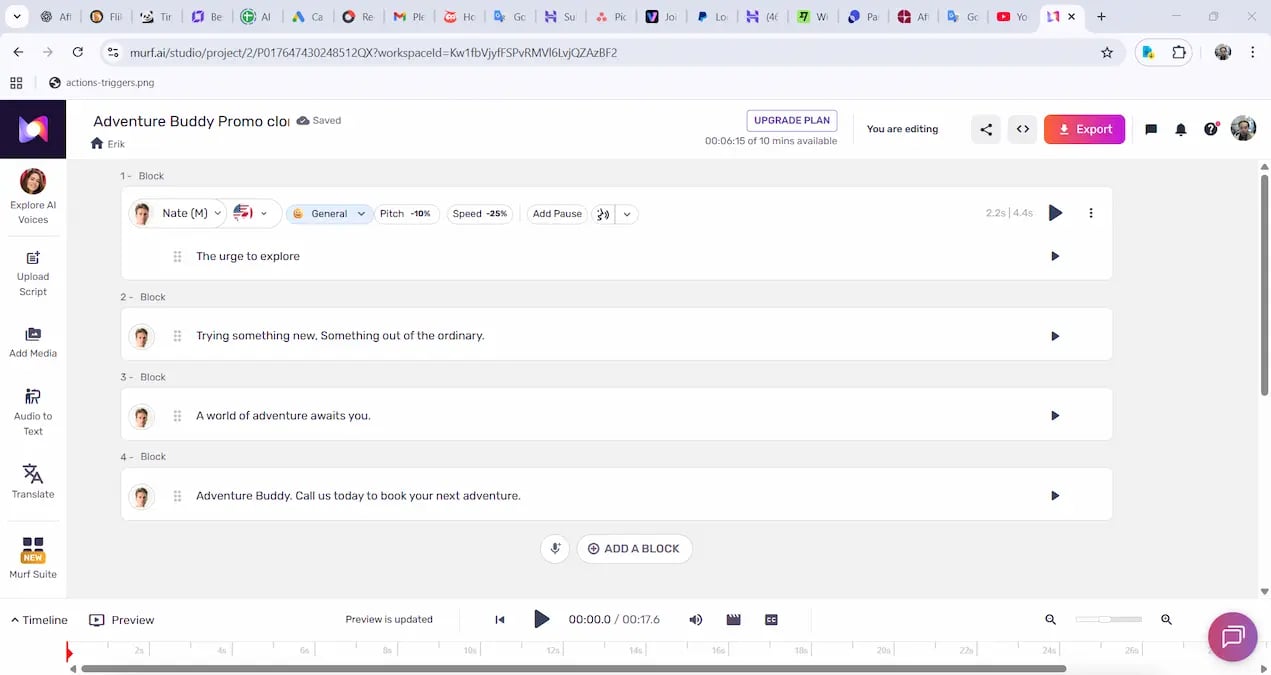Play the whole project from timeline
Image resolution: width=1271 pixels, height=675 pixels.
pyautogui.click(x=541, y=620)
